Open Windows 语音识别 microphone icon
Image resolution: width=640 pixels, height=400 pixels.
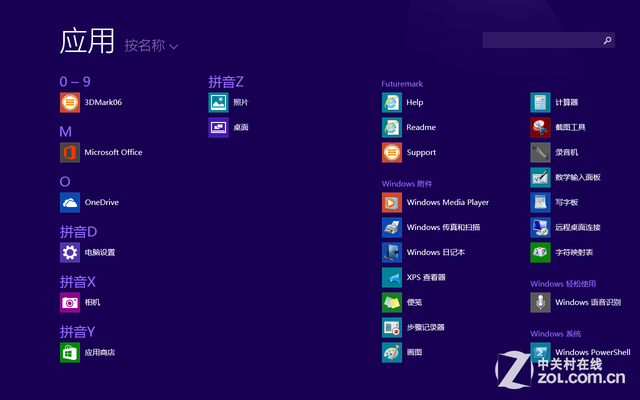coord(540,302)
